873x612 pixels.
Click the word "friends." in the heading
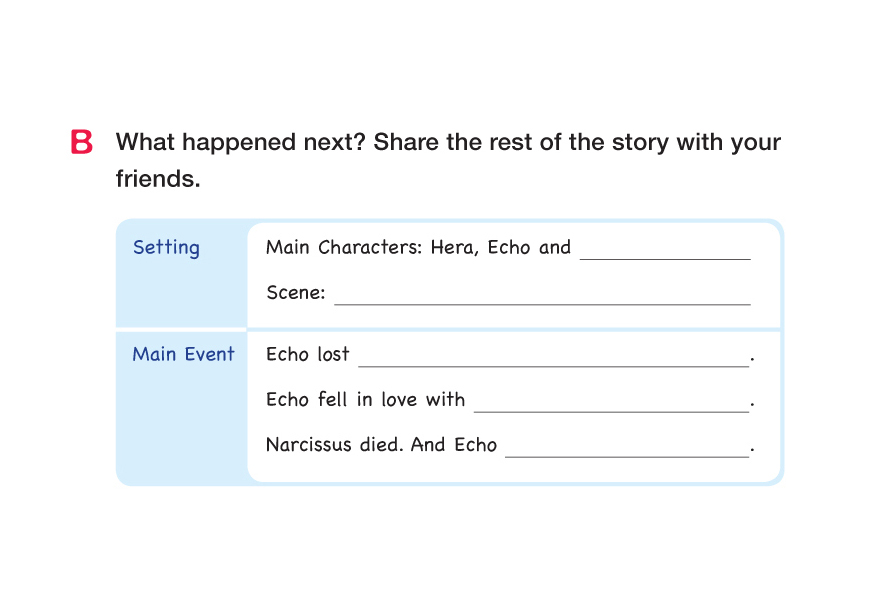point(158,180)
